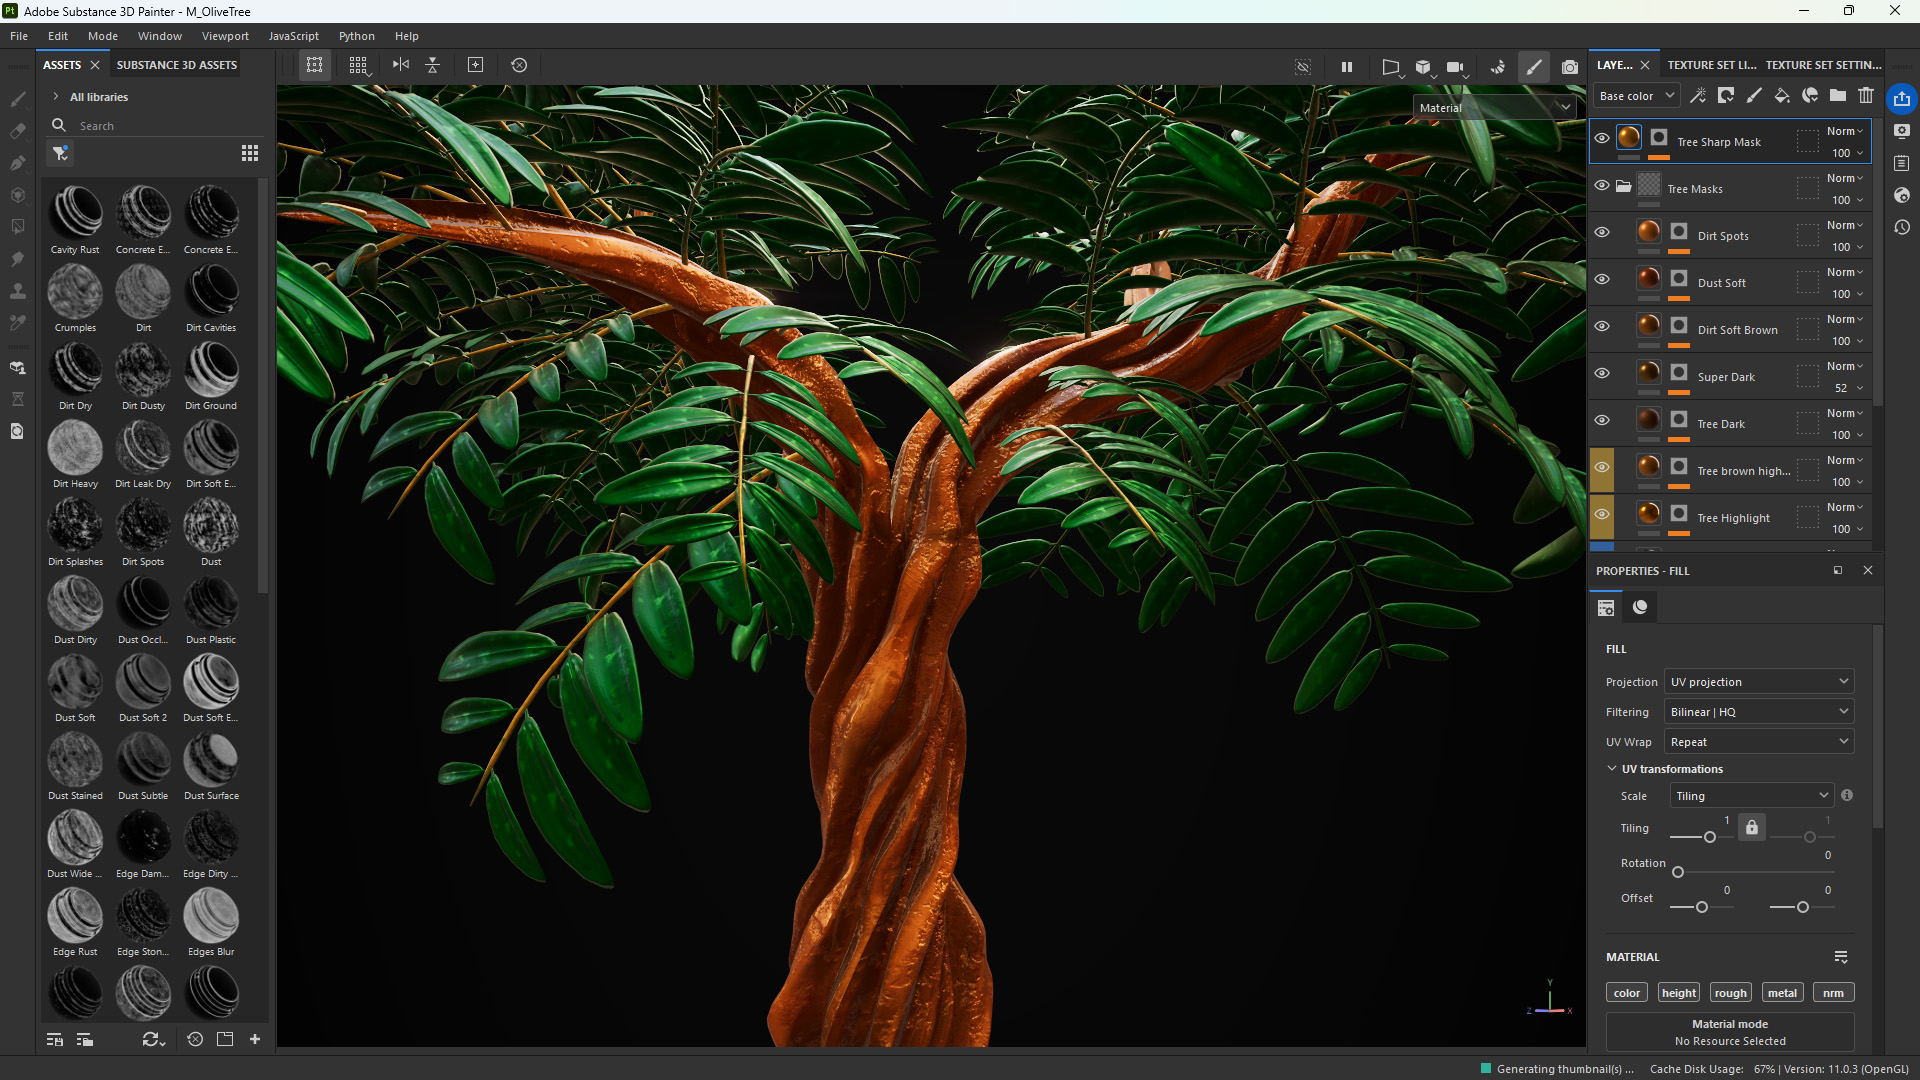Collapse the UV transformations section

click(x=1613, y=768)
